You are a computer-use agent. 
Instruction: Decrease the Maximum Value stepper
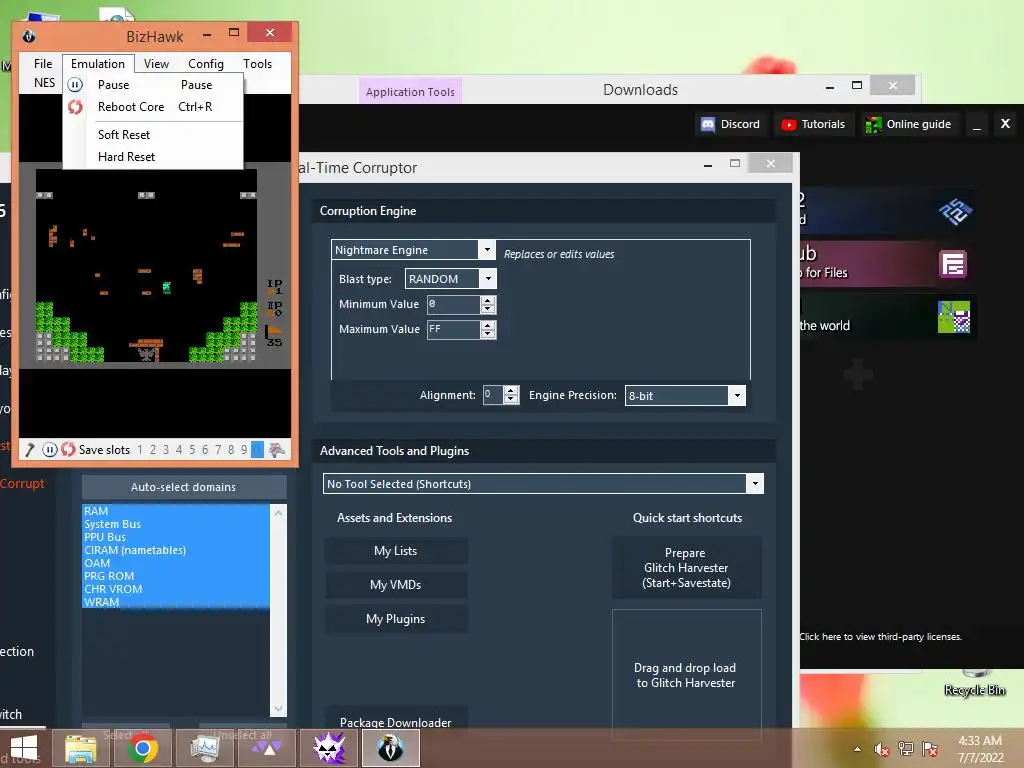(x=488, y=334)
